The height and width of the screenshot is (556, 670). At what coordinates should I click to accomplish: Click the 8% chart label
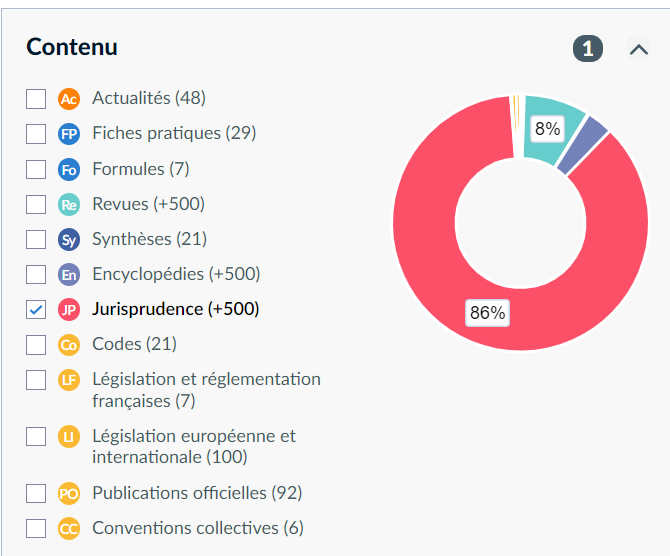pyautogui.click(x=547, y=129)
